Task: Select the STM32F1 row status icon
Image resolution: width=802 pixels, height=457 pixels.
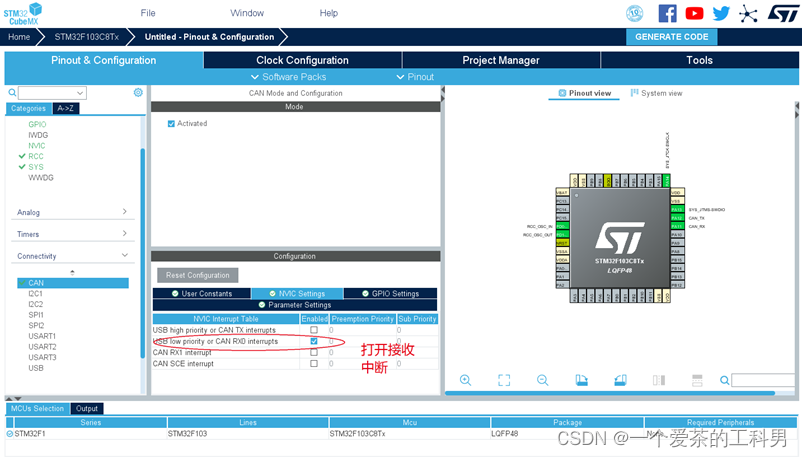Action: click(9, 433)
